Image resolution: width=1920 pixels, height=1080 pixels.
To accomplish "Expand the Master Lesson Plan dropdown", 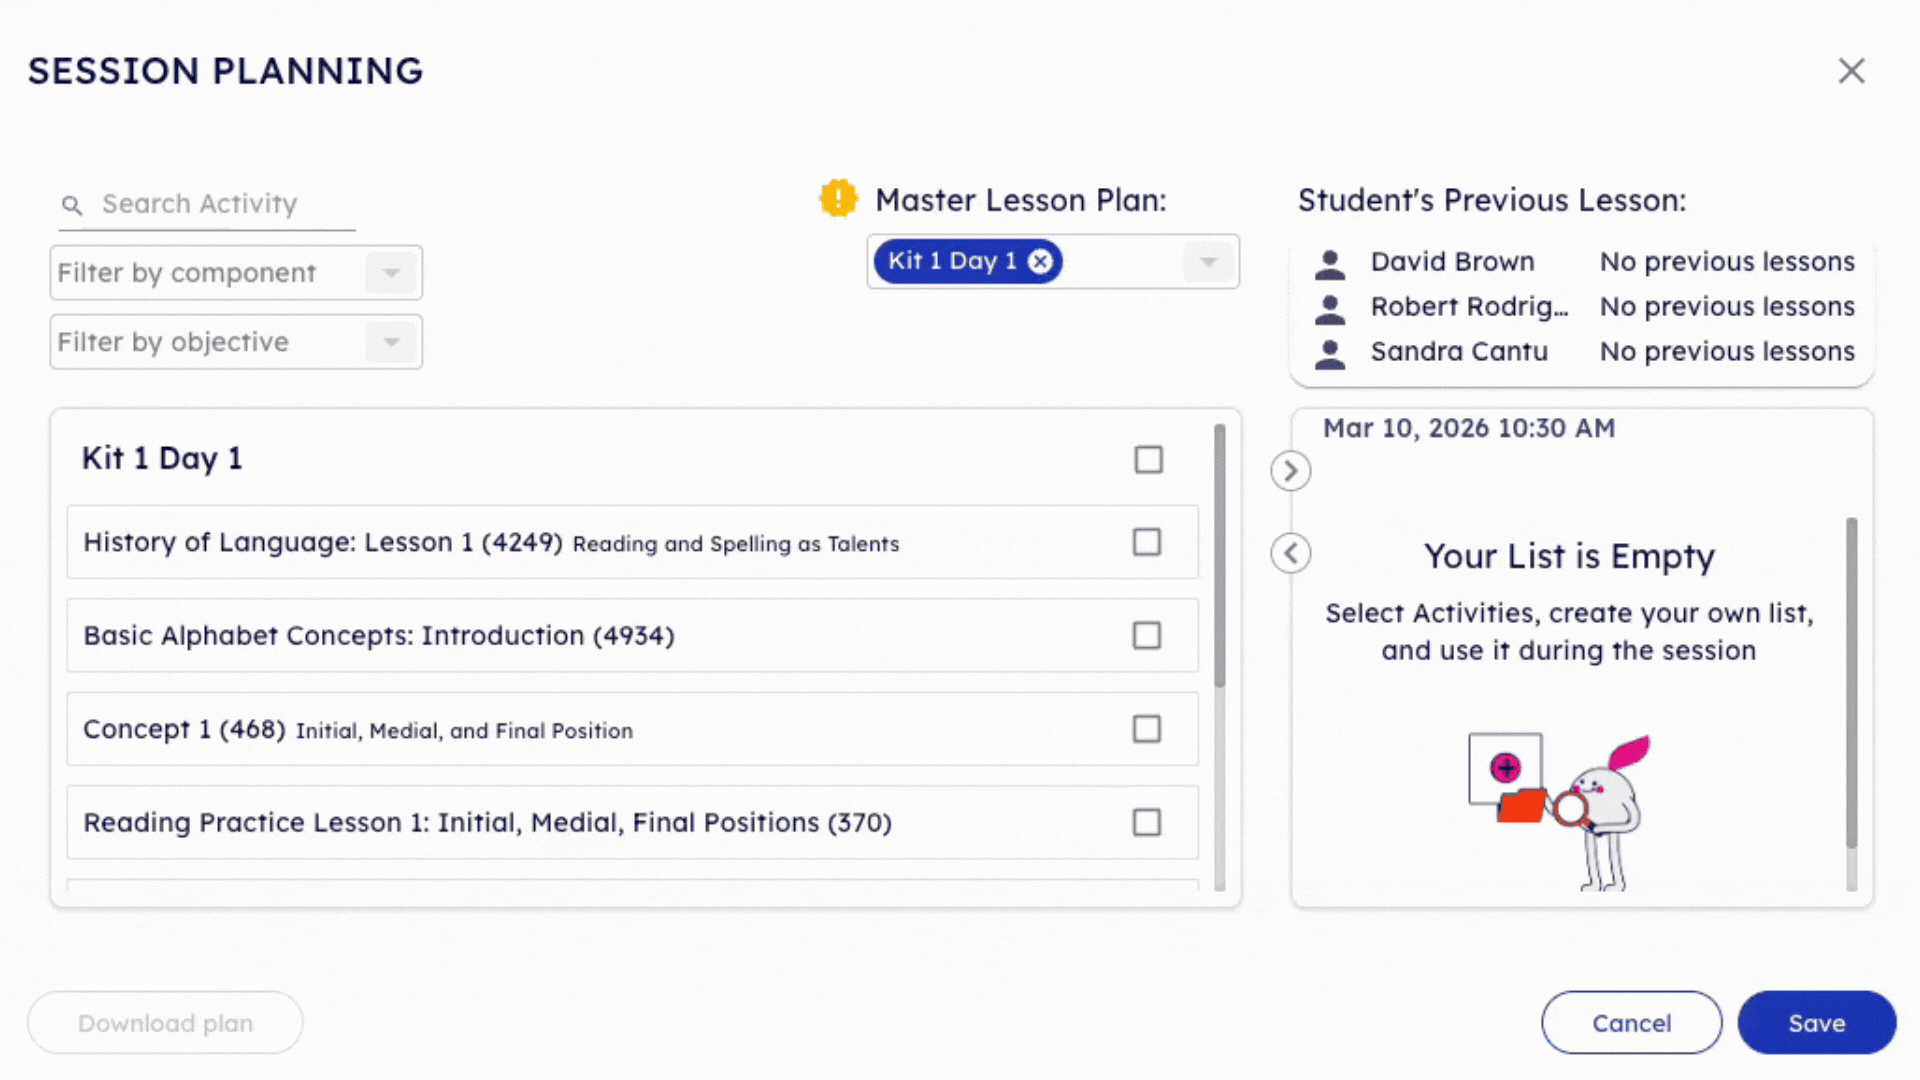I will coord(1209,261).
